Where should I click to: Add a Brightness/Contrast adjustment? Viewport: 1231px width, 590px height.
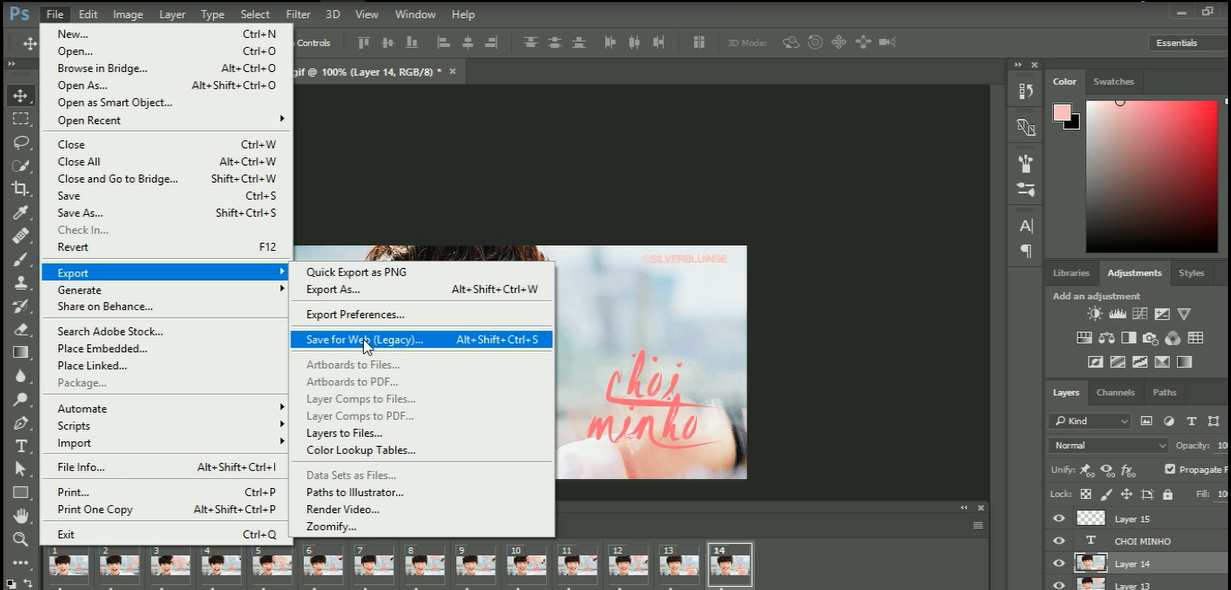pyautogui.click(x=1095, y=314)
